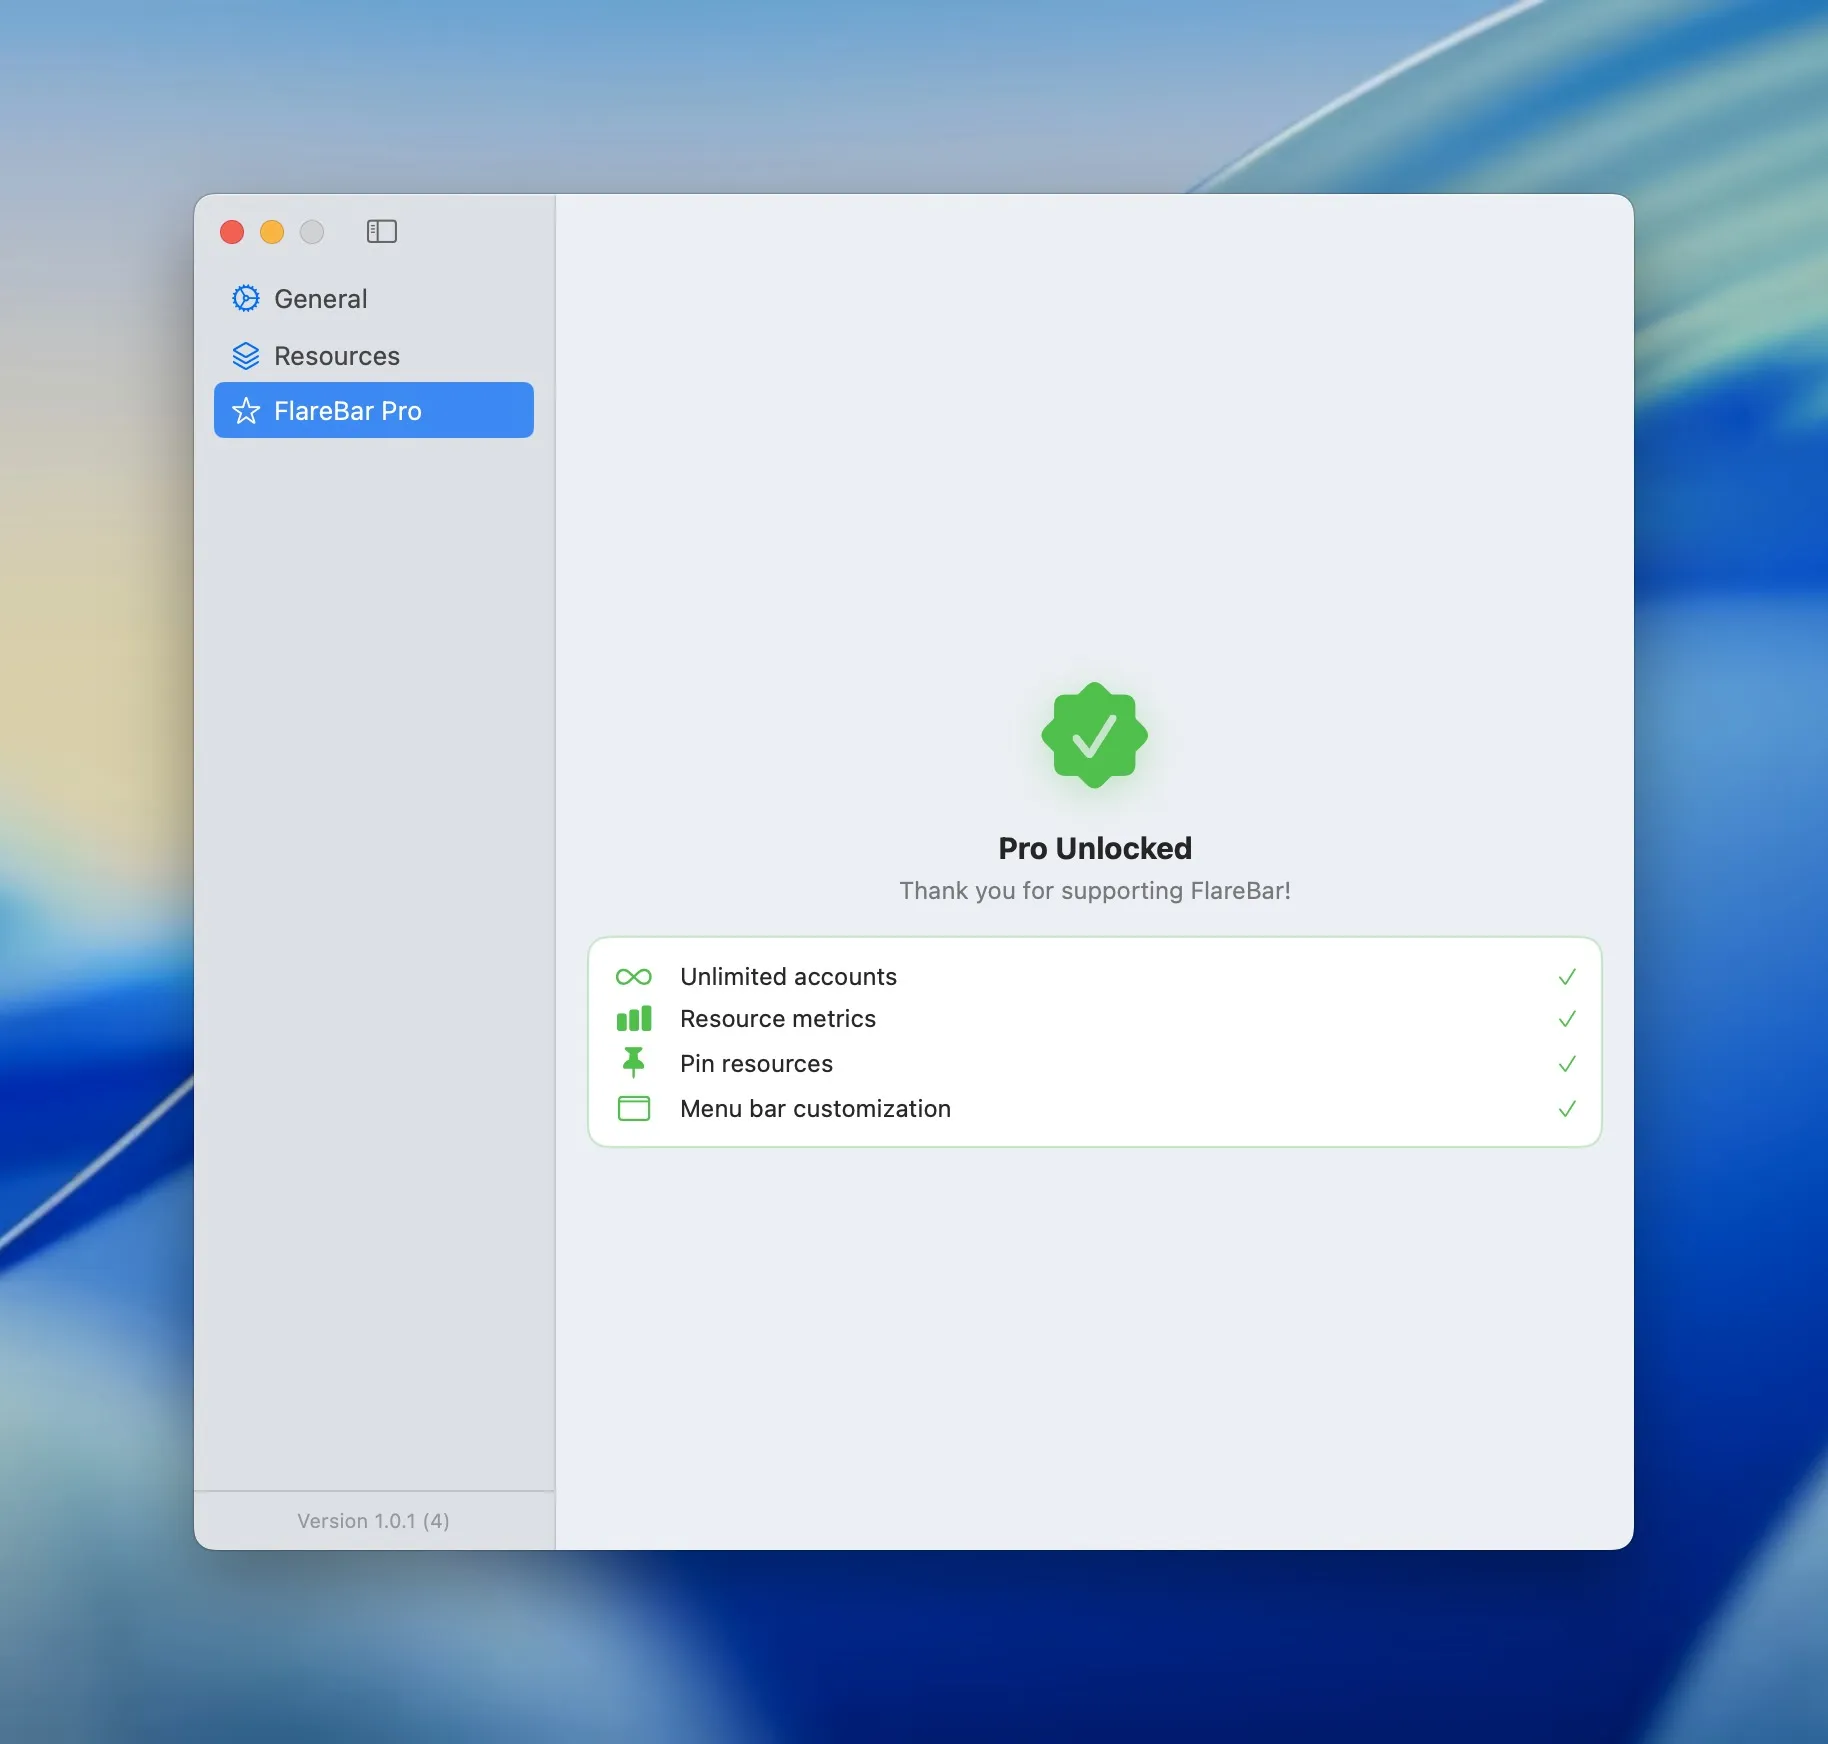Click the General gear icon
This screenshot has width=1828, height=1744.
pos(246,299)
